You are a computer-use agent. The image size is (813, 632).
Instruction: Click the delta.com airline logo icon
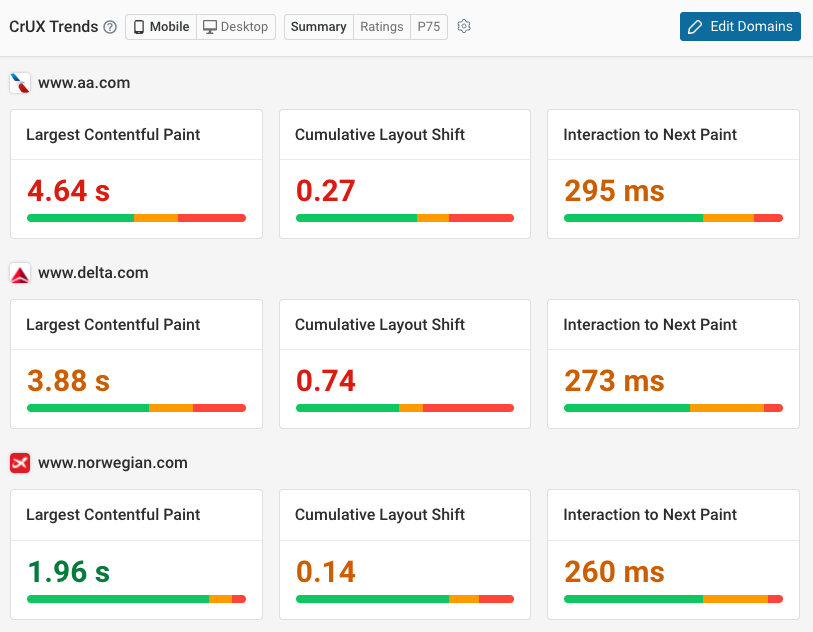19,272
